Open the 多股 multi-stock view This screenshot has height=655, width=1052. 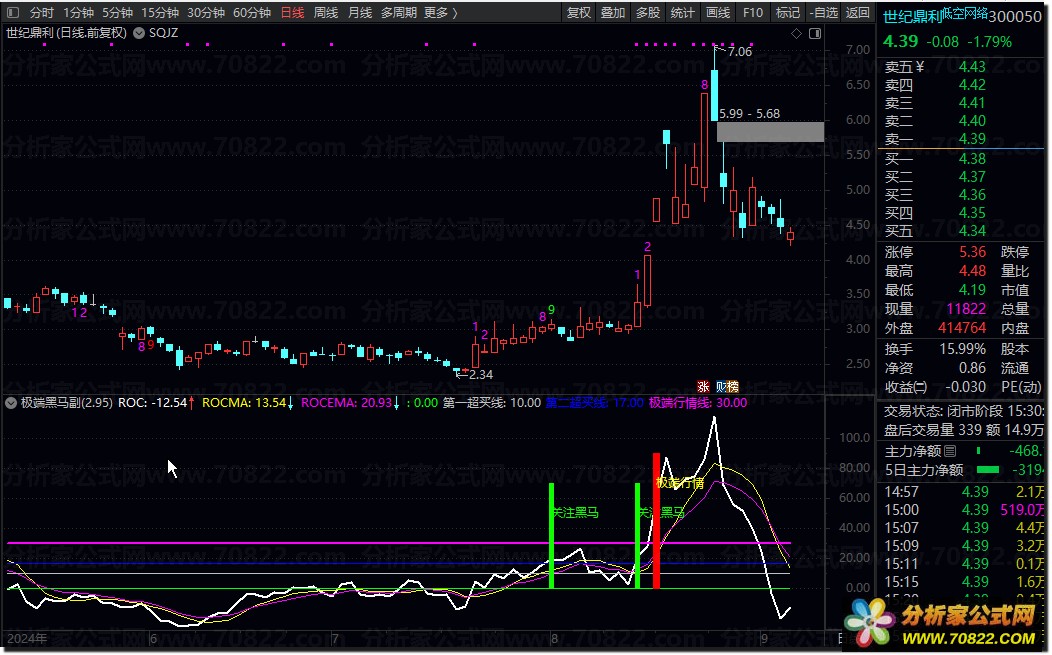(648, 13)
